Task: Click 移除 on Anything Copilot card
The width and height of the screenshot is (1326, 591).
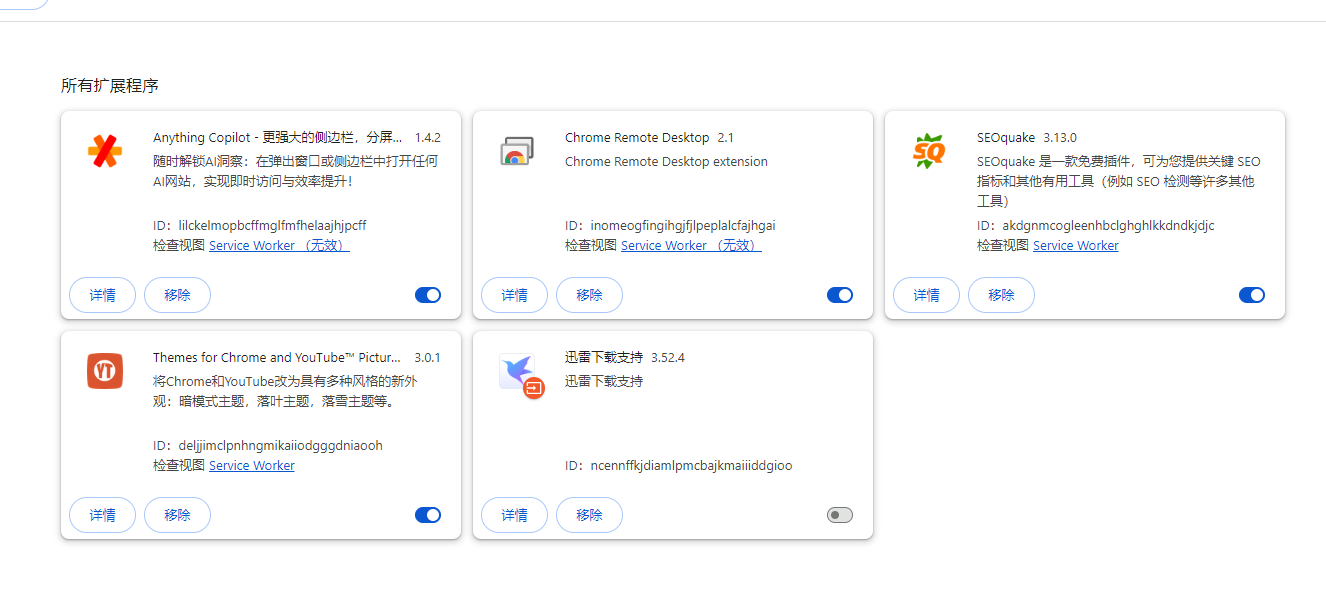Action: pos(177,295)
